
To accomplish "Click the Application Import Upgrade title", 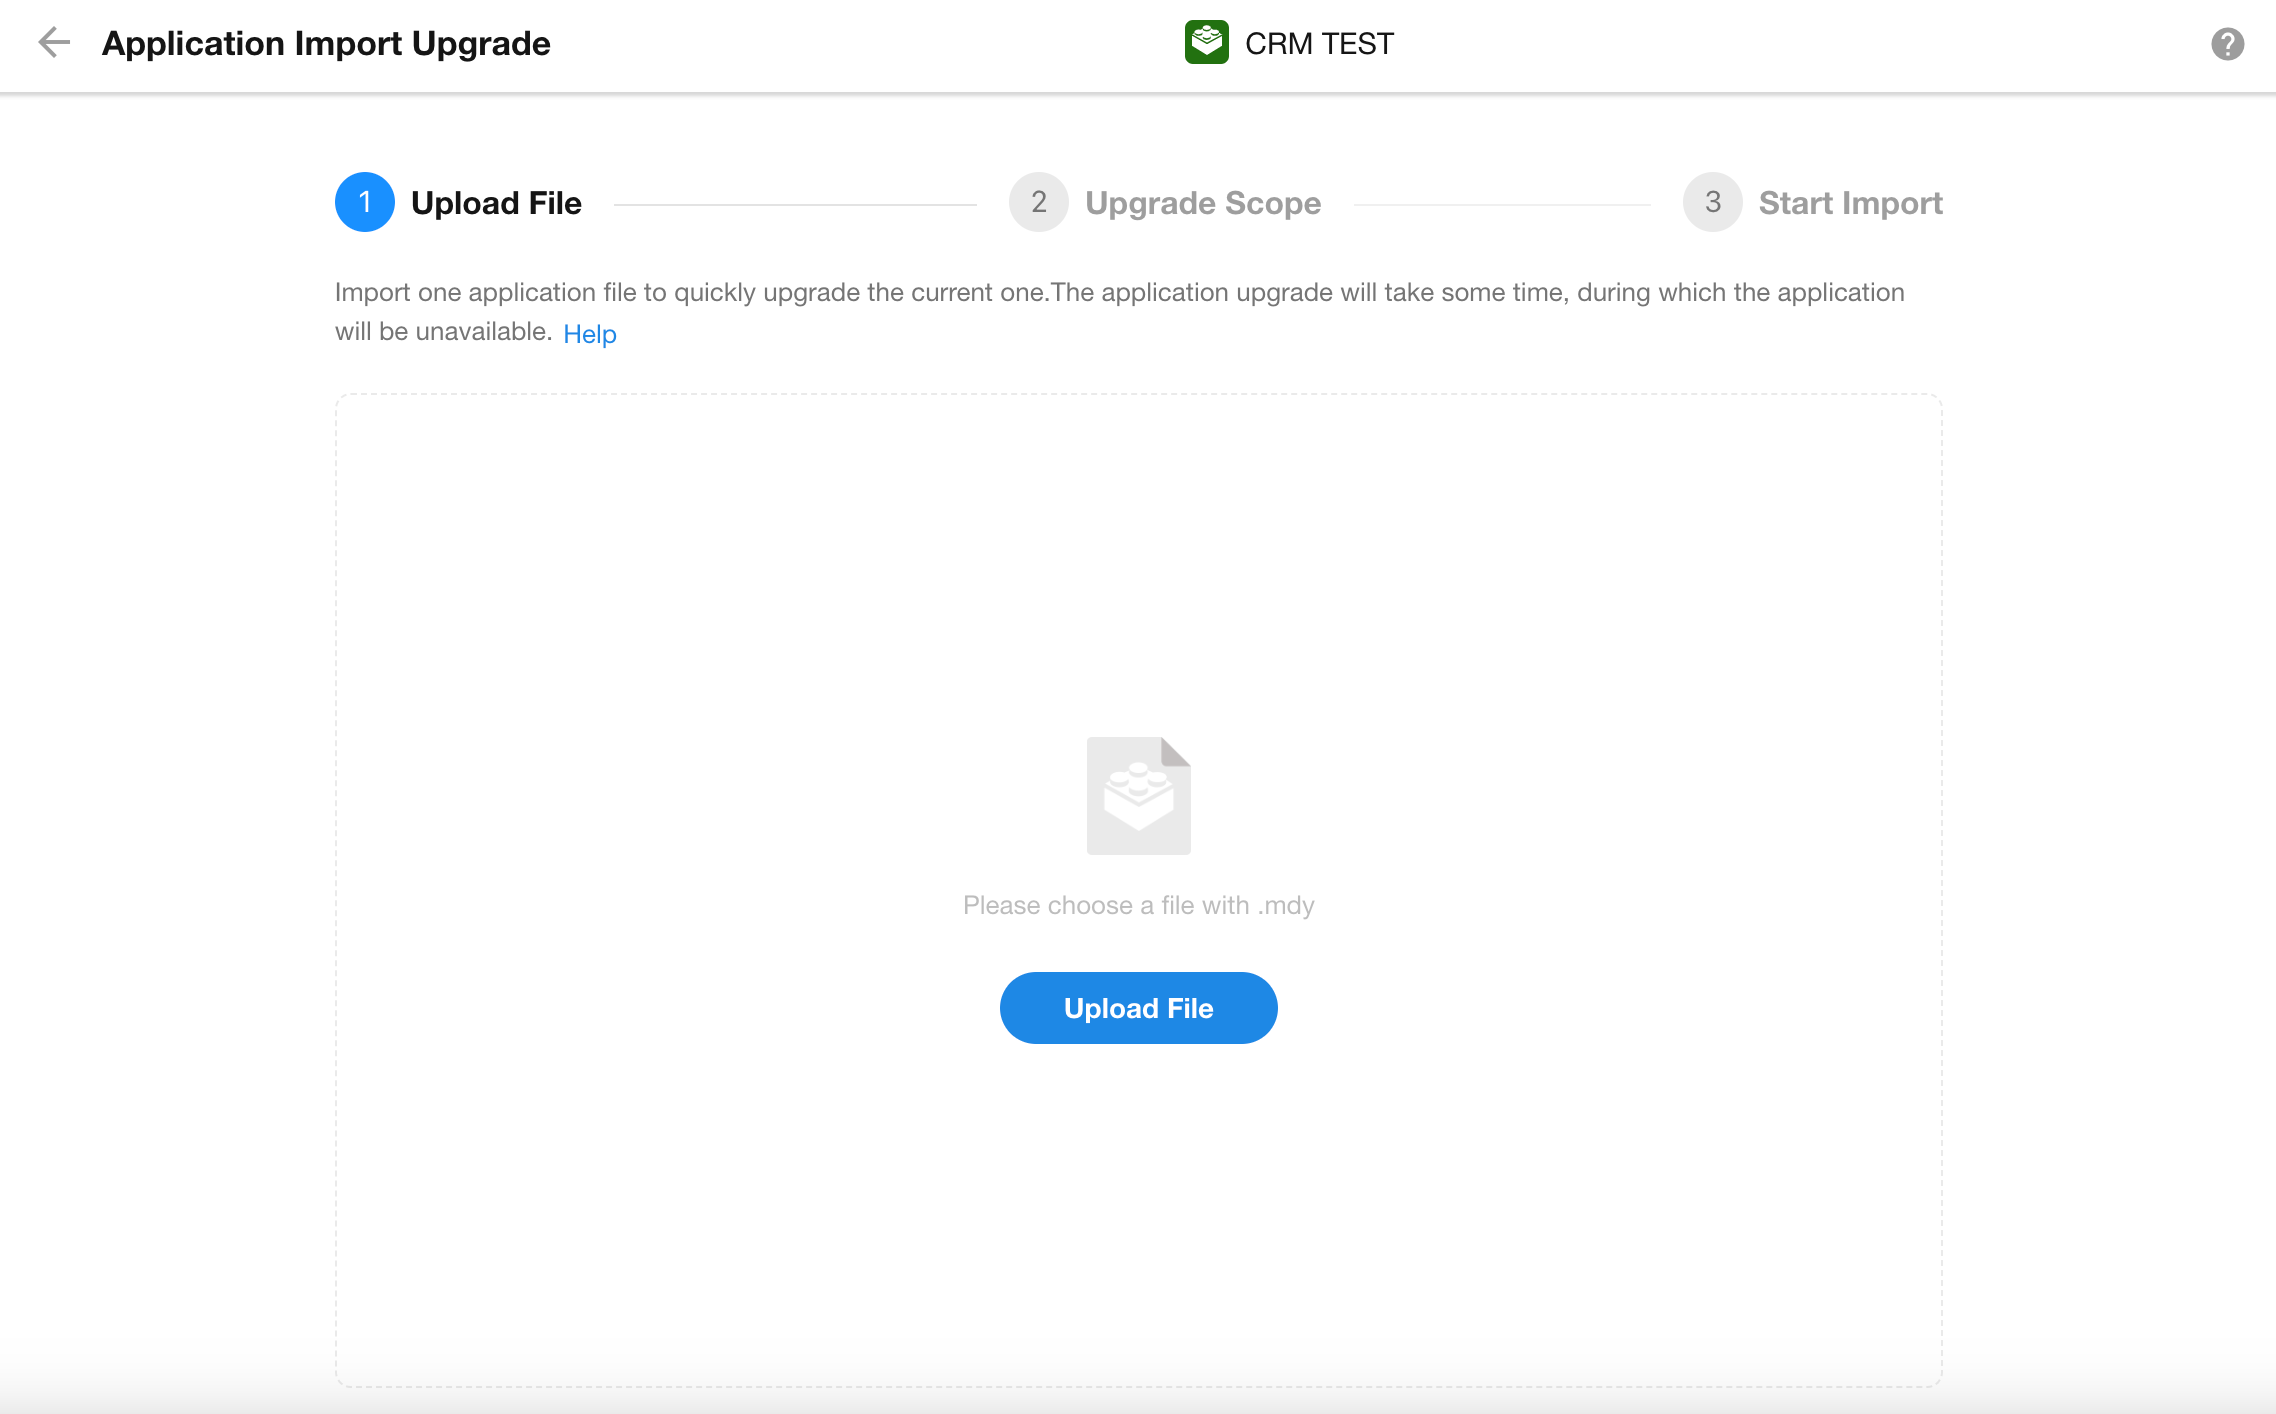I will [326, 44].
